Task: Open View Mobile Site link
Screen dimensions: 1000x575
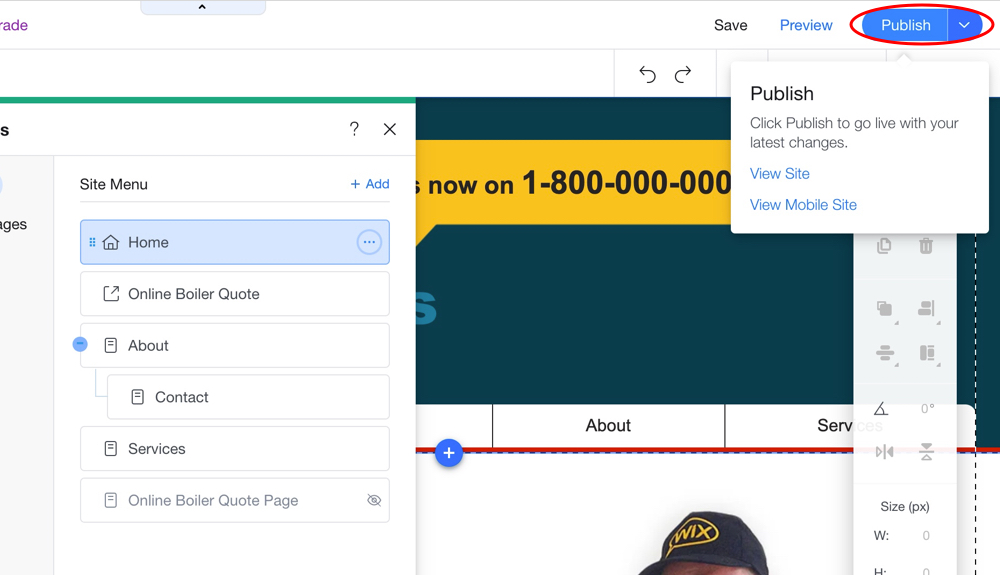Action: [x=803, y=205]
